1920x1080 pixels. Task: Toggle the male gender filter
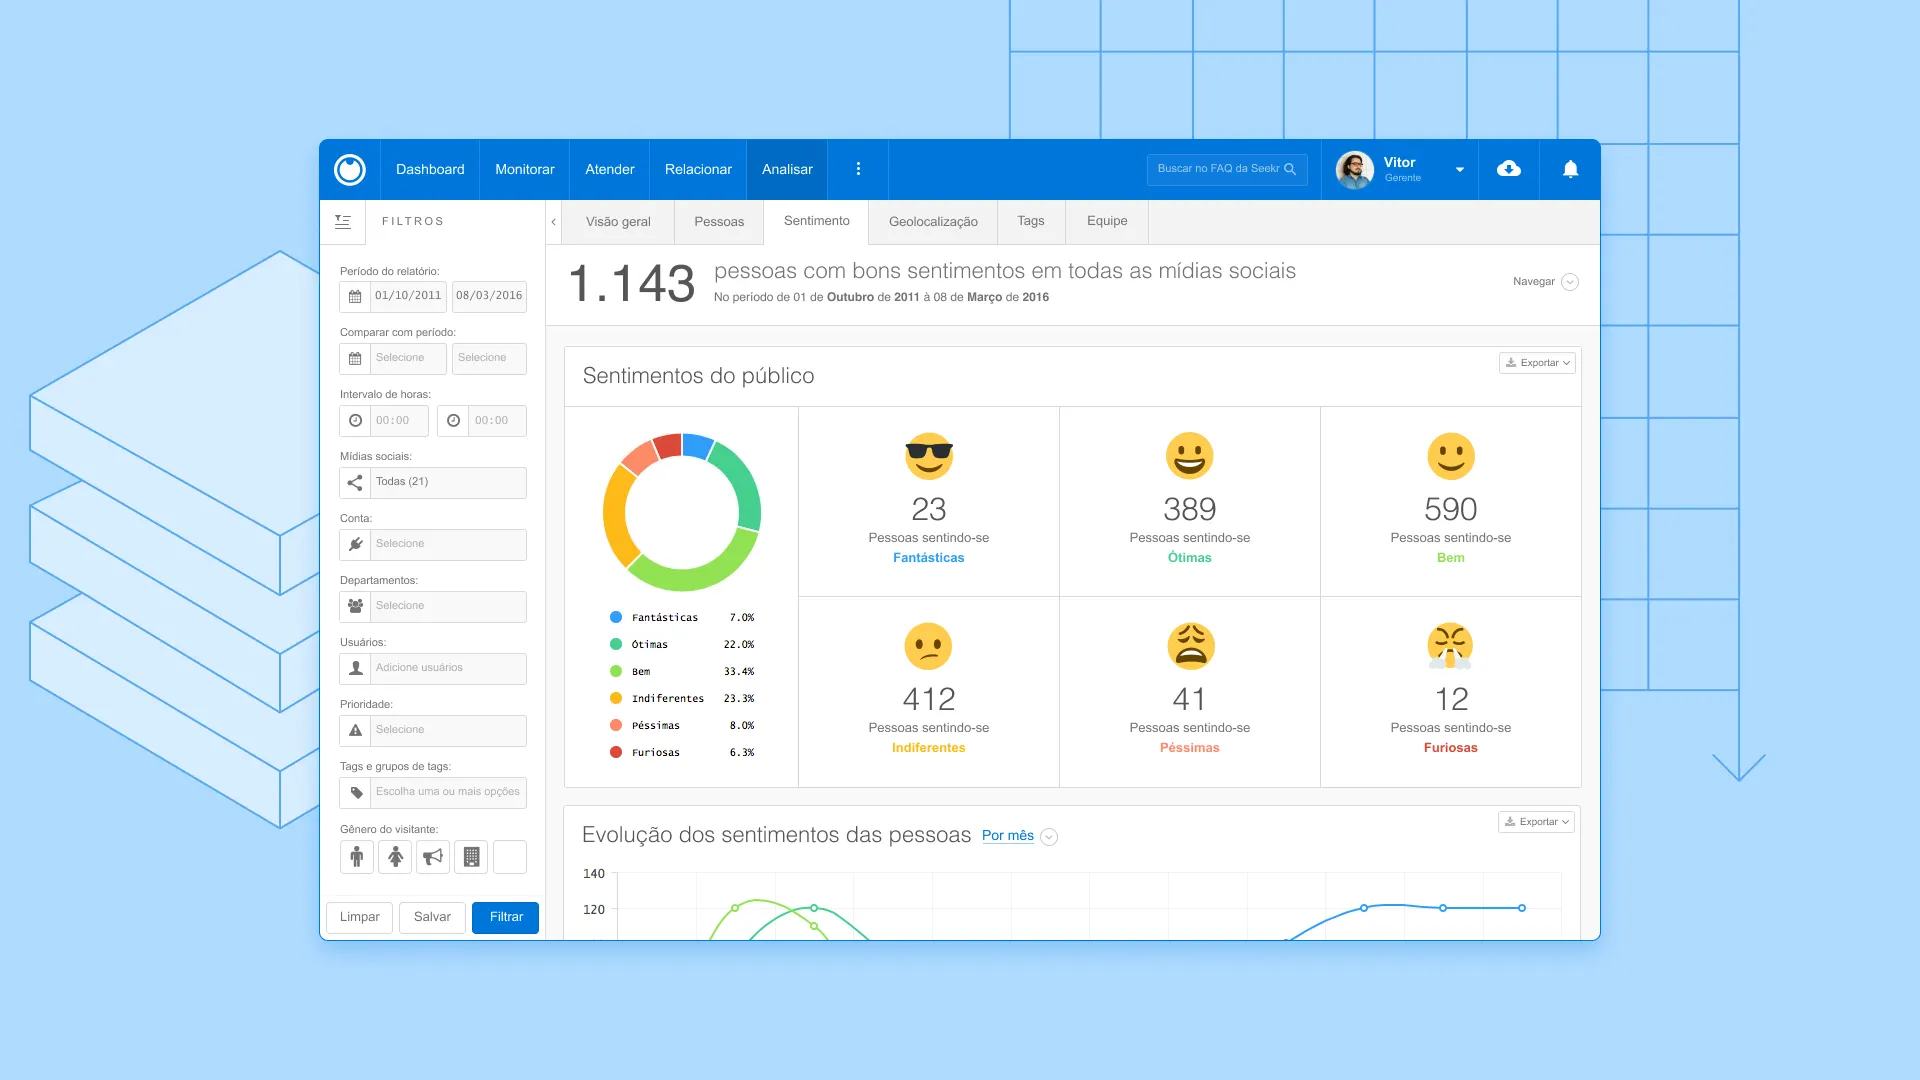click(x=356, y=857)
